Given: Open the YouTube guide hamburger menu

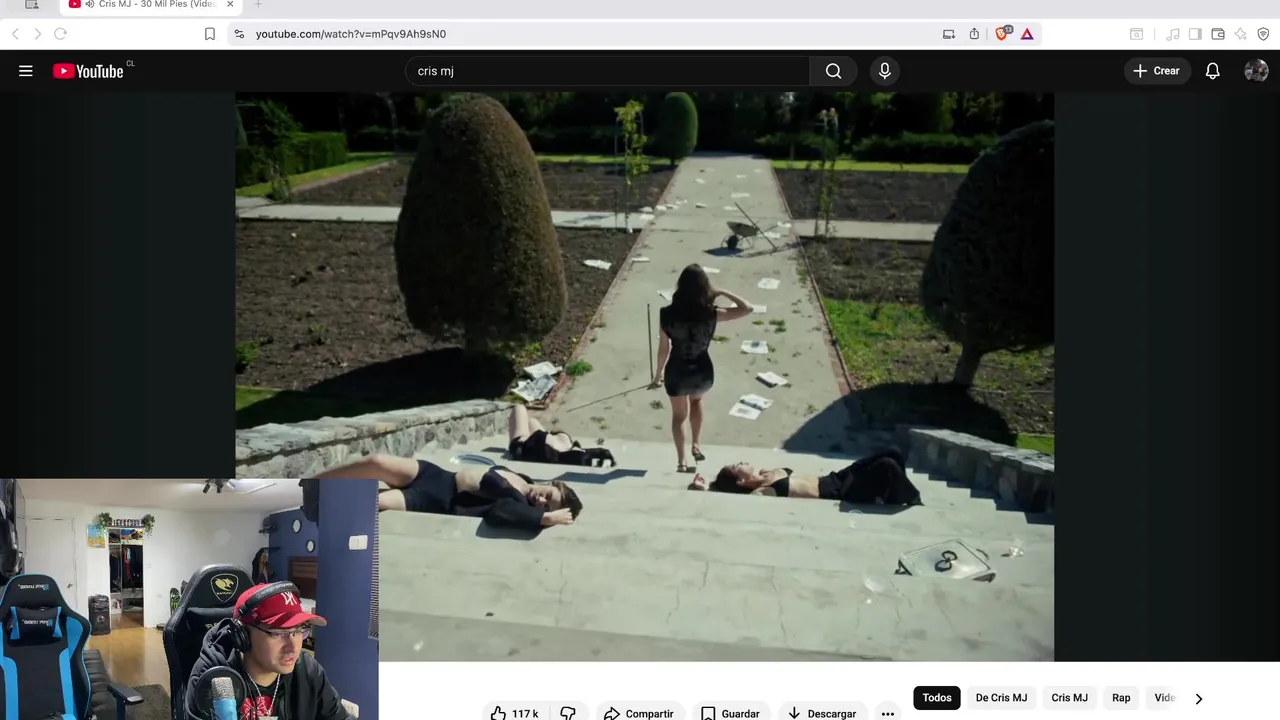Looking at the screenshot, I should point(26,71).
